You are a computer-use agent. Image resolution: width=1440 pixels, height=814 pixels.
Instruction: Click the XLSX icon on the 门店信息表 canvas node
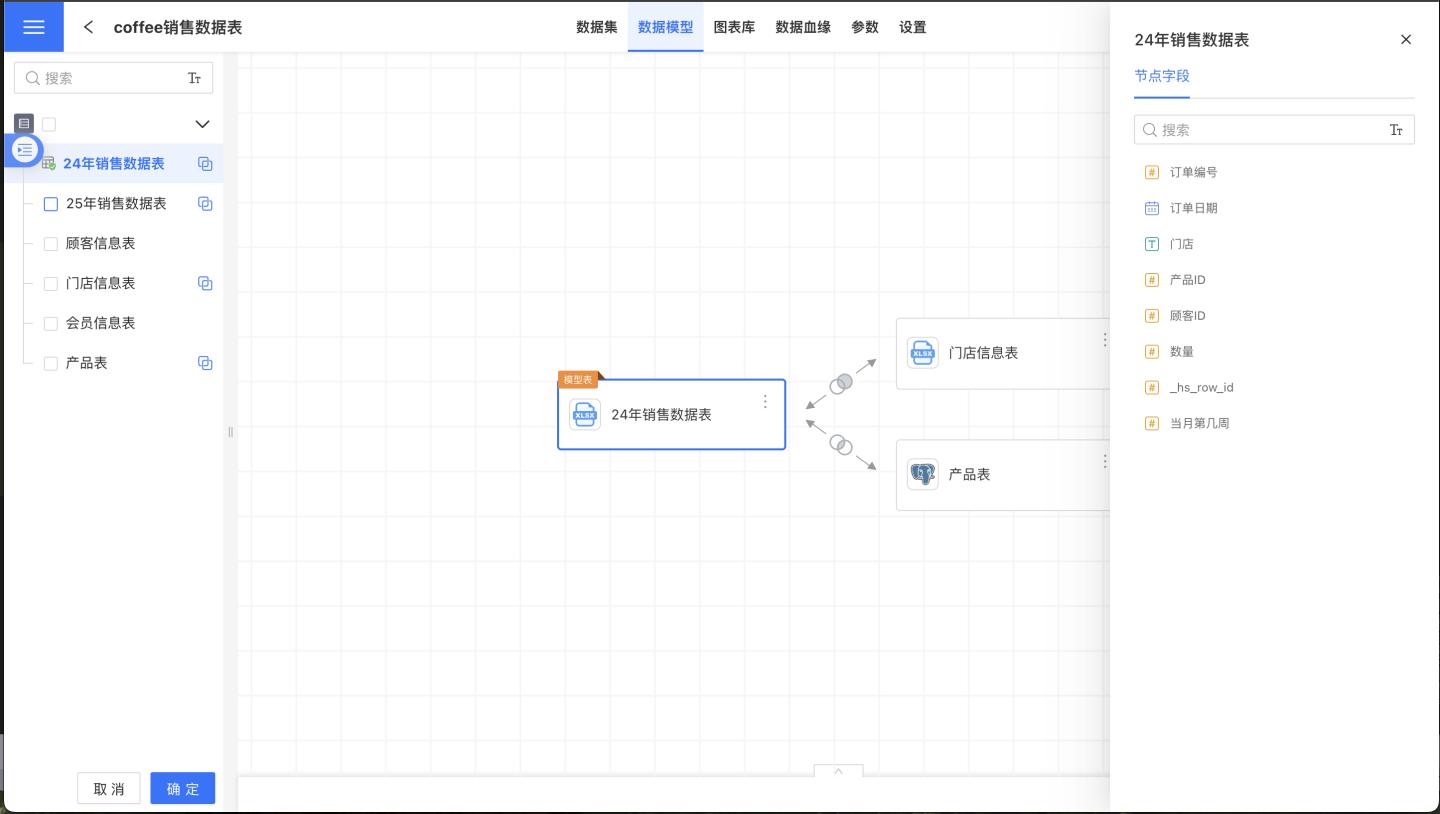(922, 353)
